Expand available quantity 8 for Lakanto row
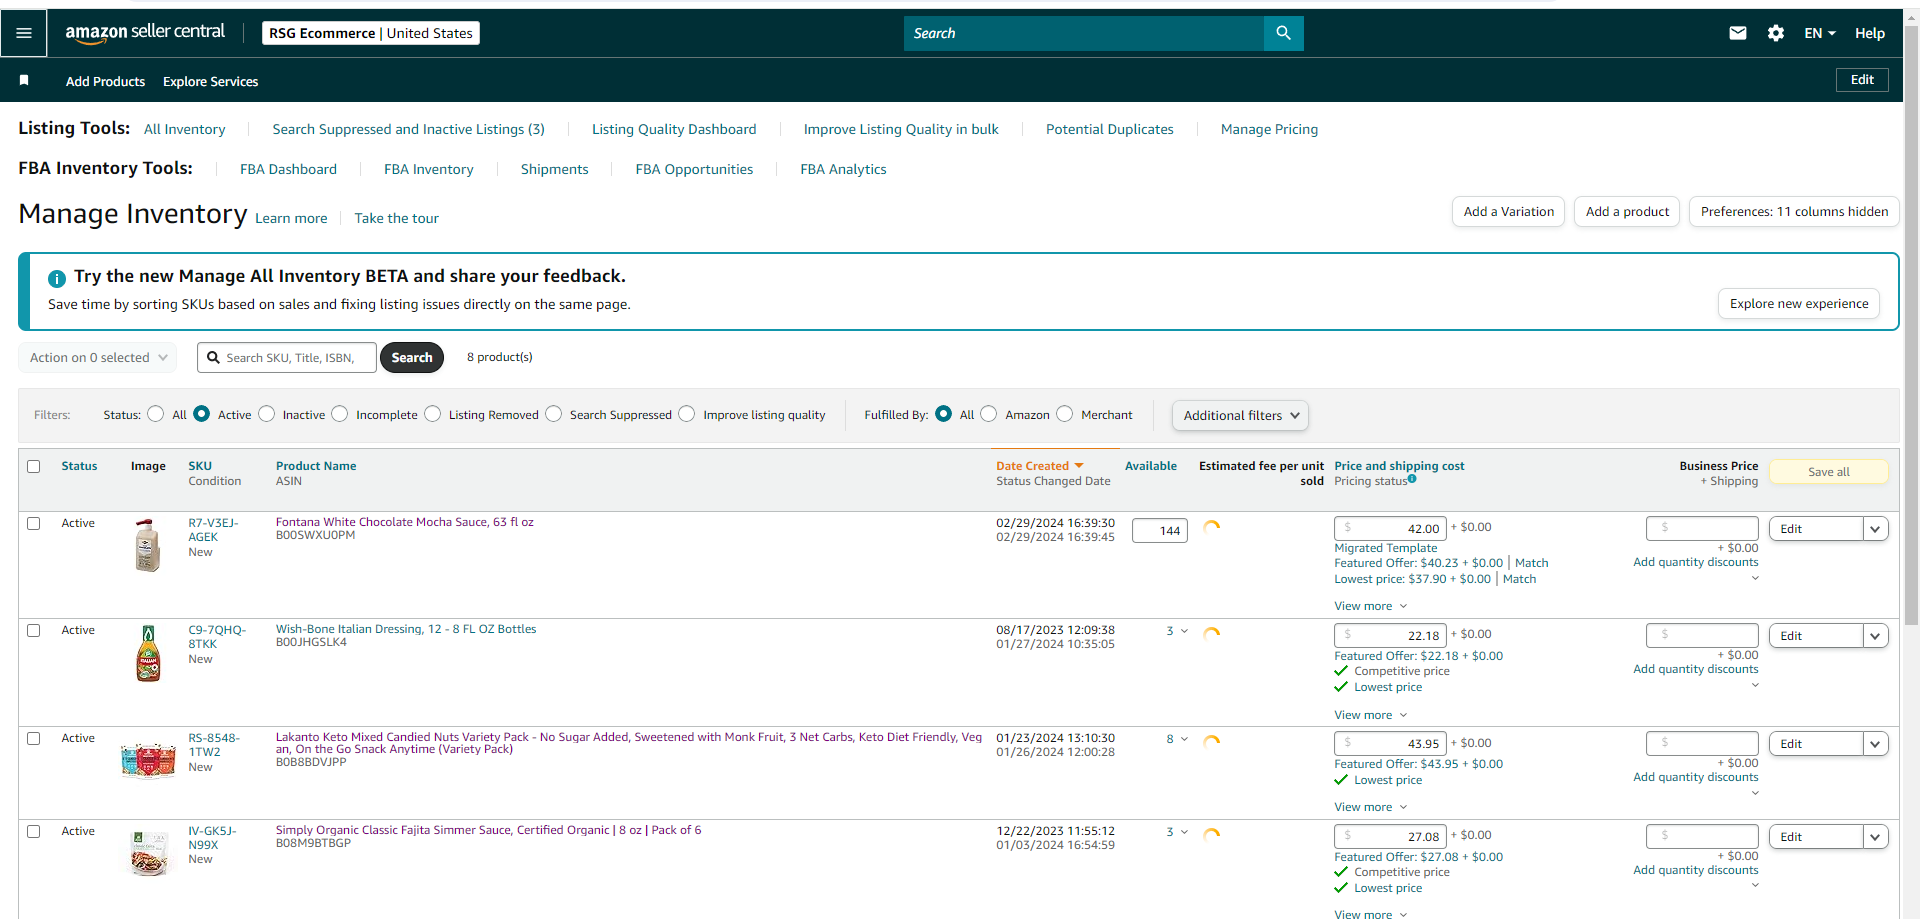 click(1177, 739)
